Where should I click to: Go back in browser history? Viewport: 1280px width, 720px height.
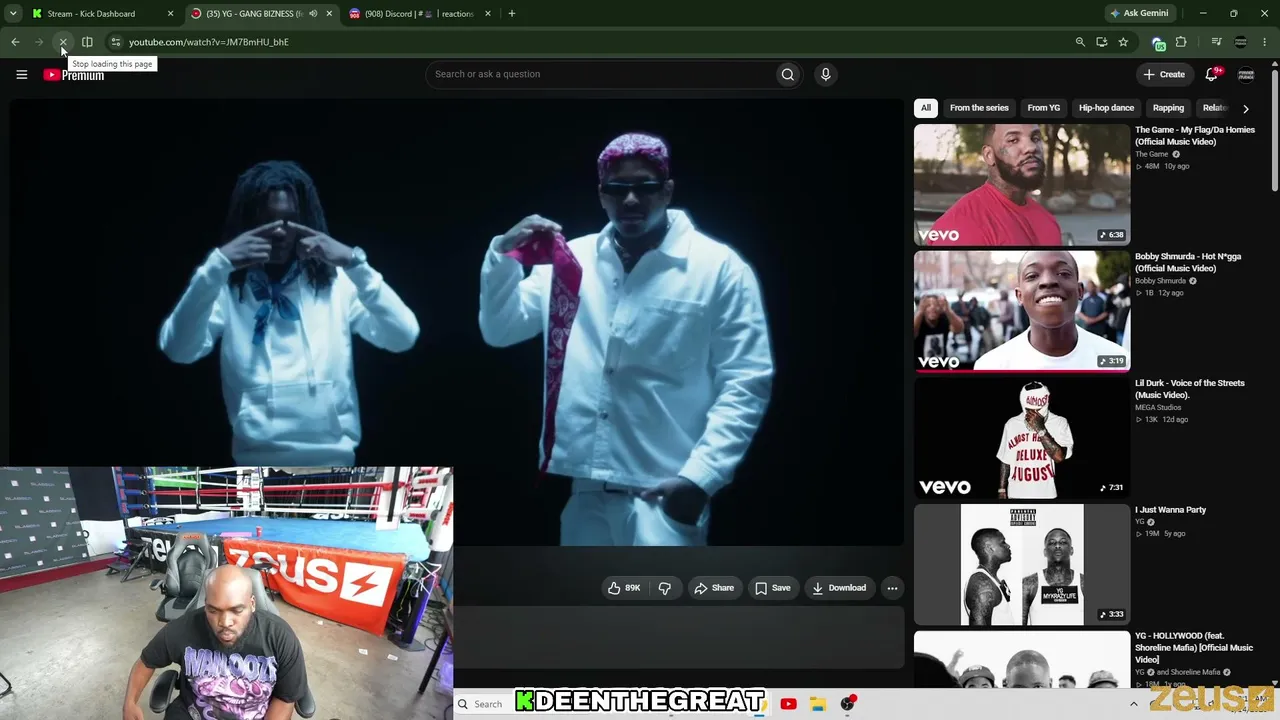click(x=15, y=42)
